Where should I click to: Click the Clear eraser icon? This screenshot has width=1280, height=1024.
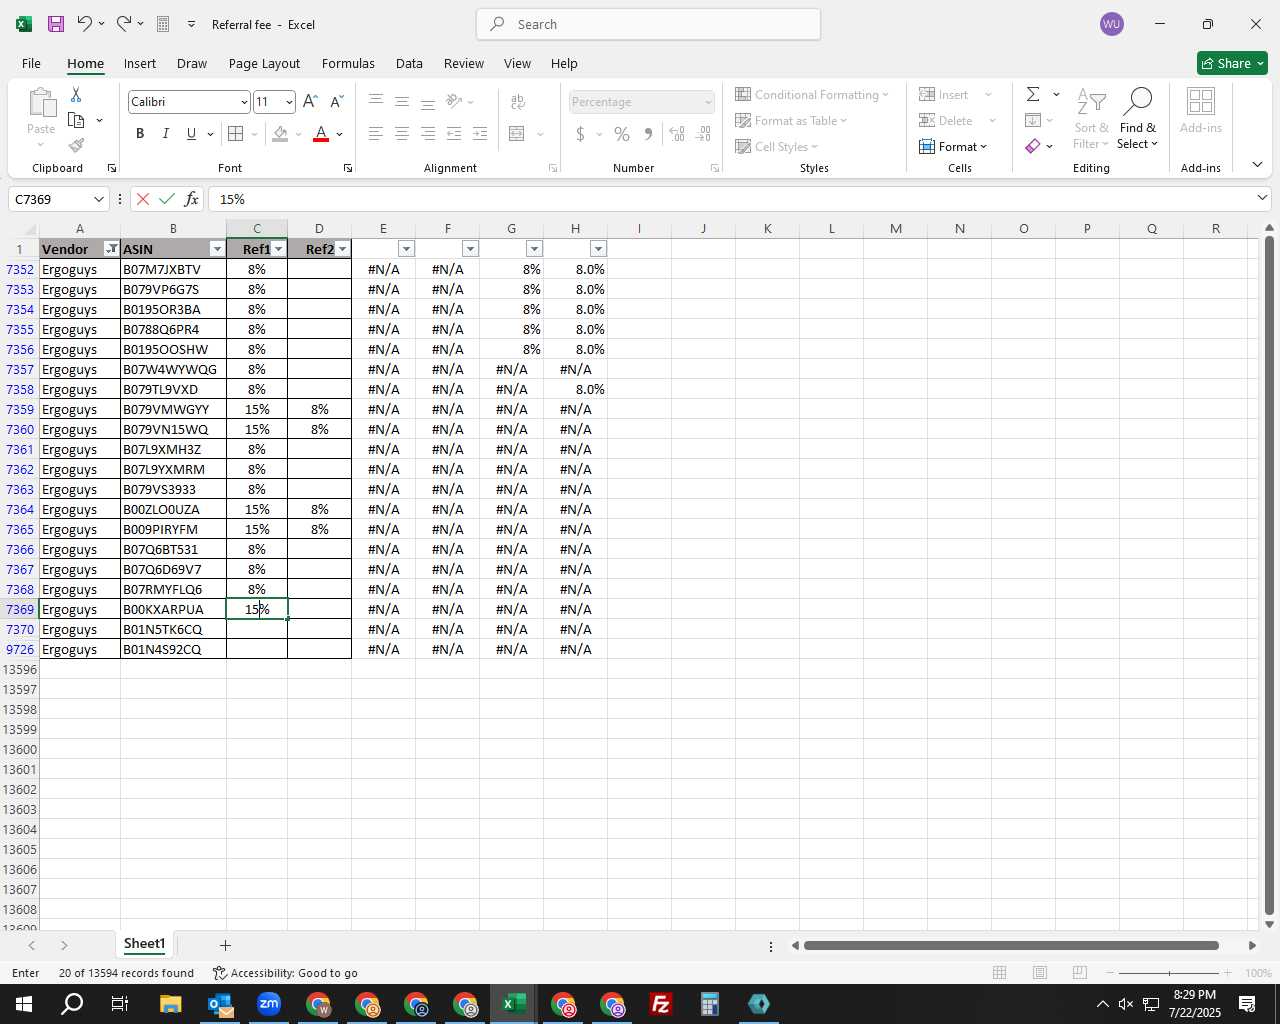[1033, 146]
